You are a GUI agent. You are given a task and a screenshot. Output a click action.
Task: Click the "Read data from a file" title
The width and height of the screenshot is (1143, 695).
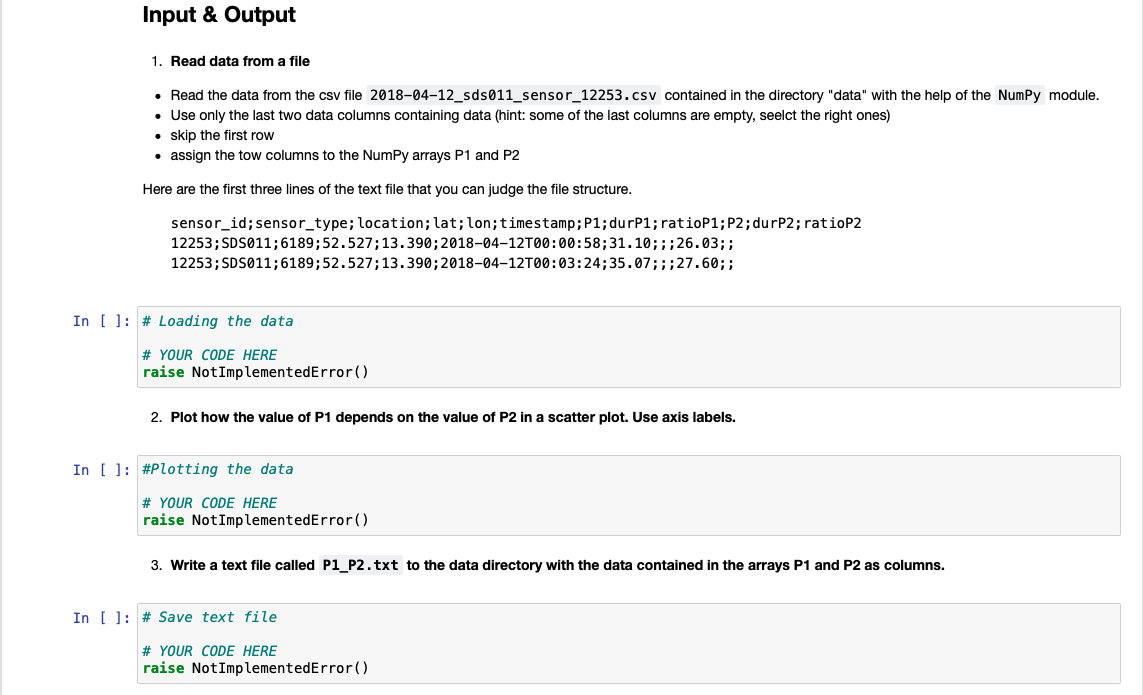[240, 61]
